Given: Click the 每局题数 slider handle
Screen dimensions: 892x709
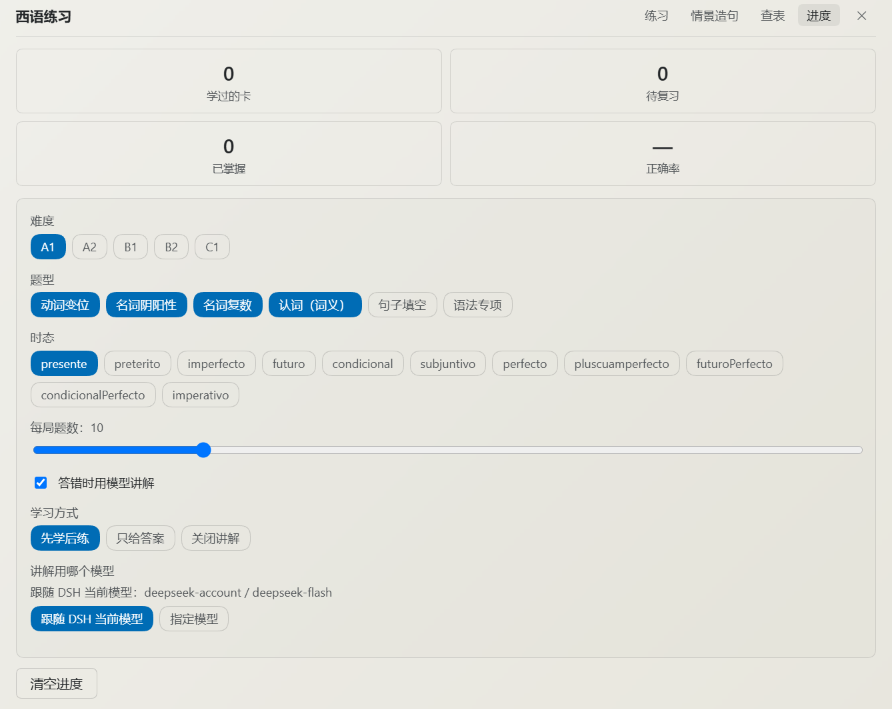Looking at the screenshot, I should coord(204,450).
